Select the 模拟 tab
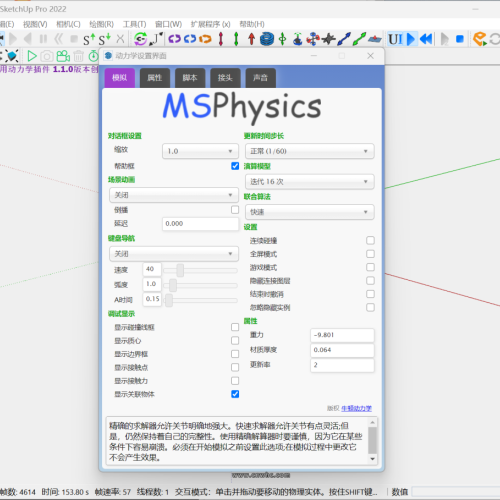500x500 pixels. point(120,78)
